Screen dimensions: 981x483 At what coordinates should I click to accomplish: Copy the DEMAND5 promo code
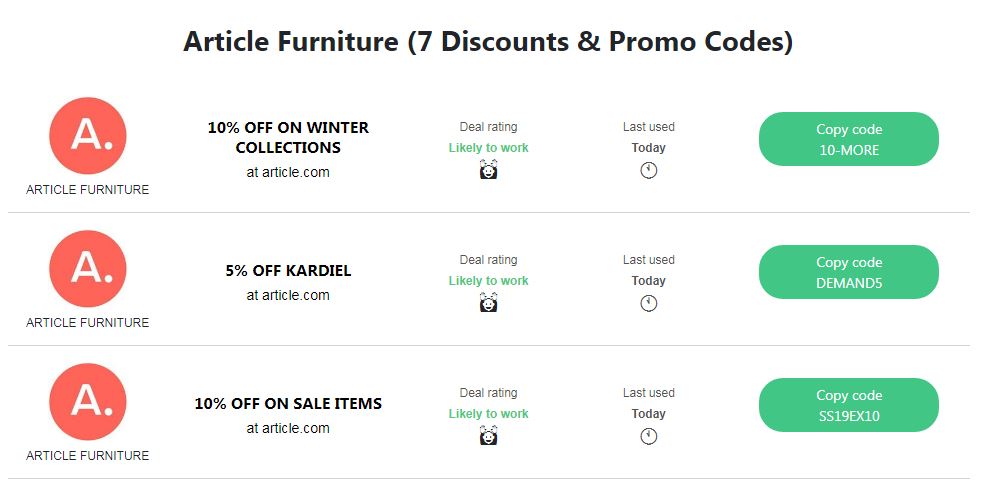click(x=849, y=272)
